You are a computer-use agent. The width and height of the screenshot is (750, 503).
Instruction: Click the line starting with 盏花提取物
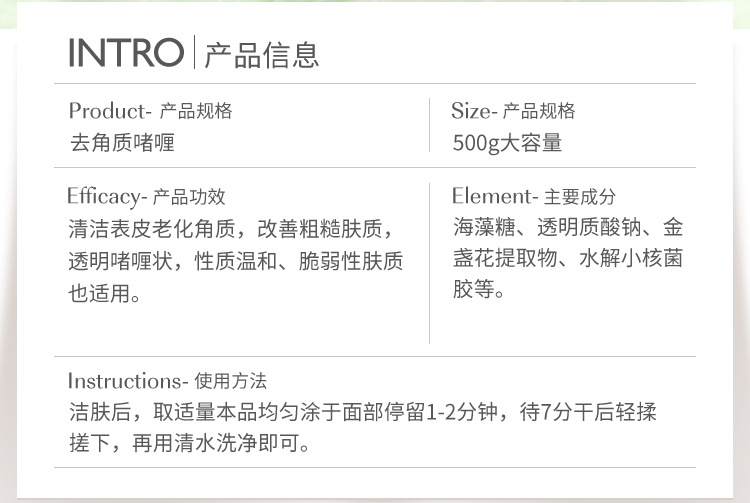(x=568, y=260)
